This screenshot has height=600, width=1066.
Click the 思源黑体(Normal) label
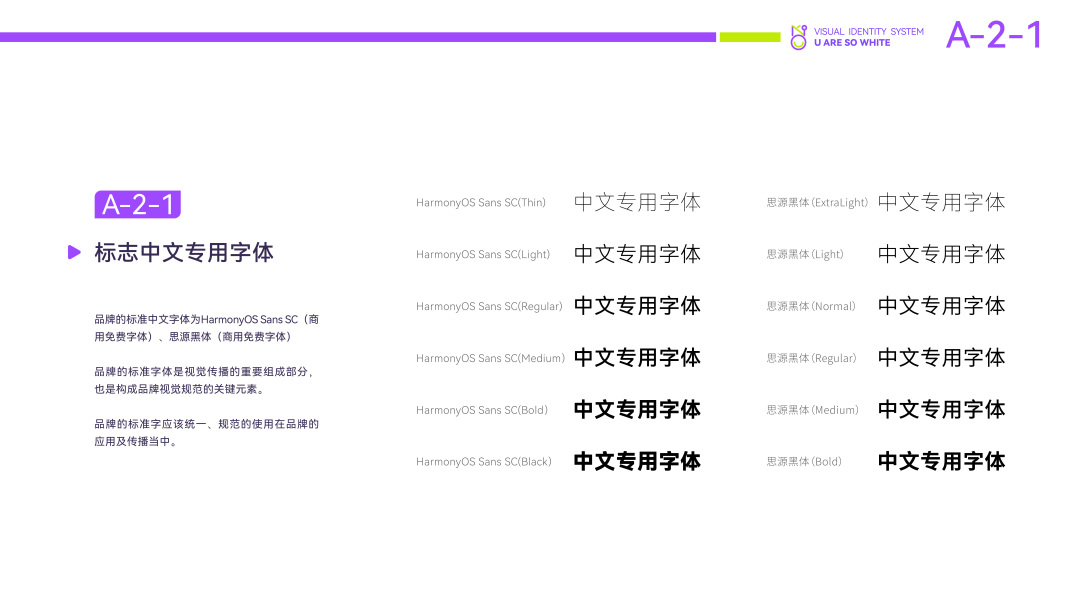click(x=811, y=306)
